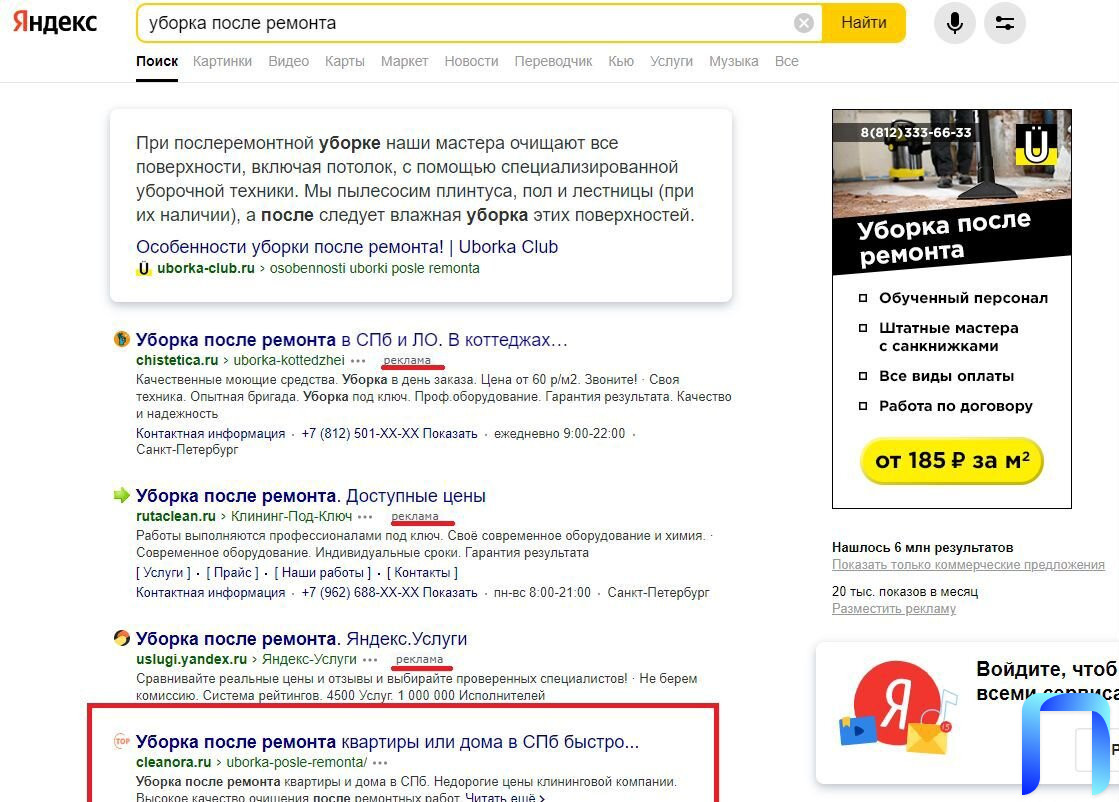The image size is (1119, 802).
Task: Click the uslugi.yandex.ru favicon
Action: (122, 638)
